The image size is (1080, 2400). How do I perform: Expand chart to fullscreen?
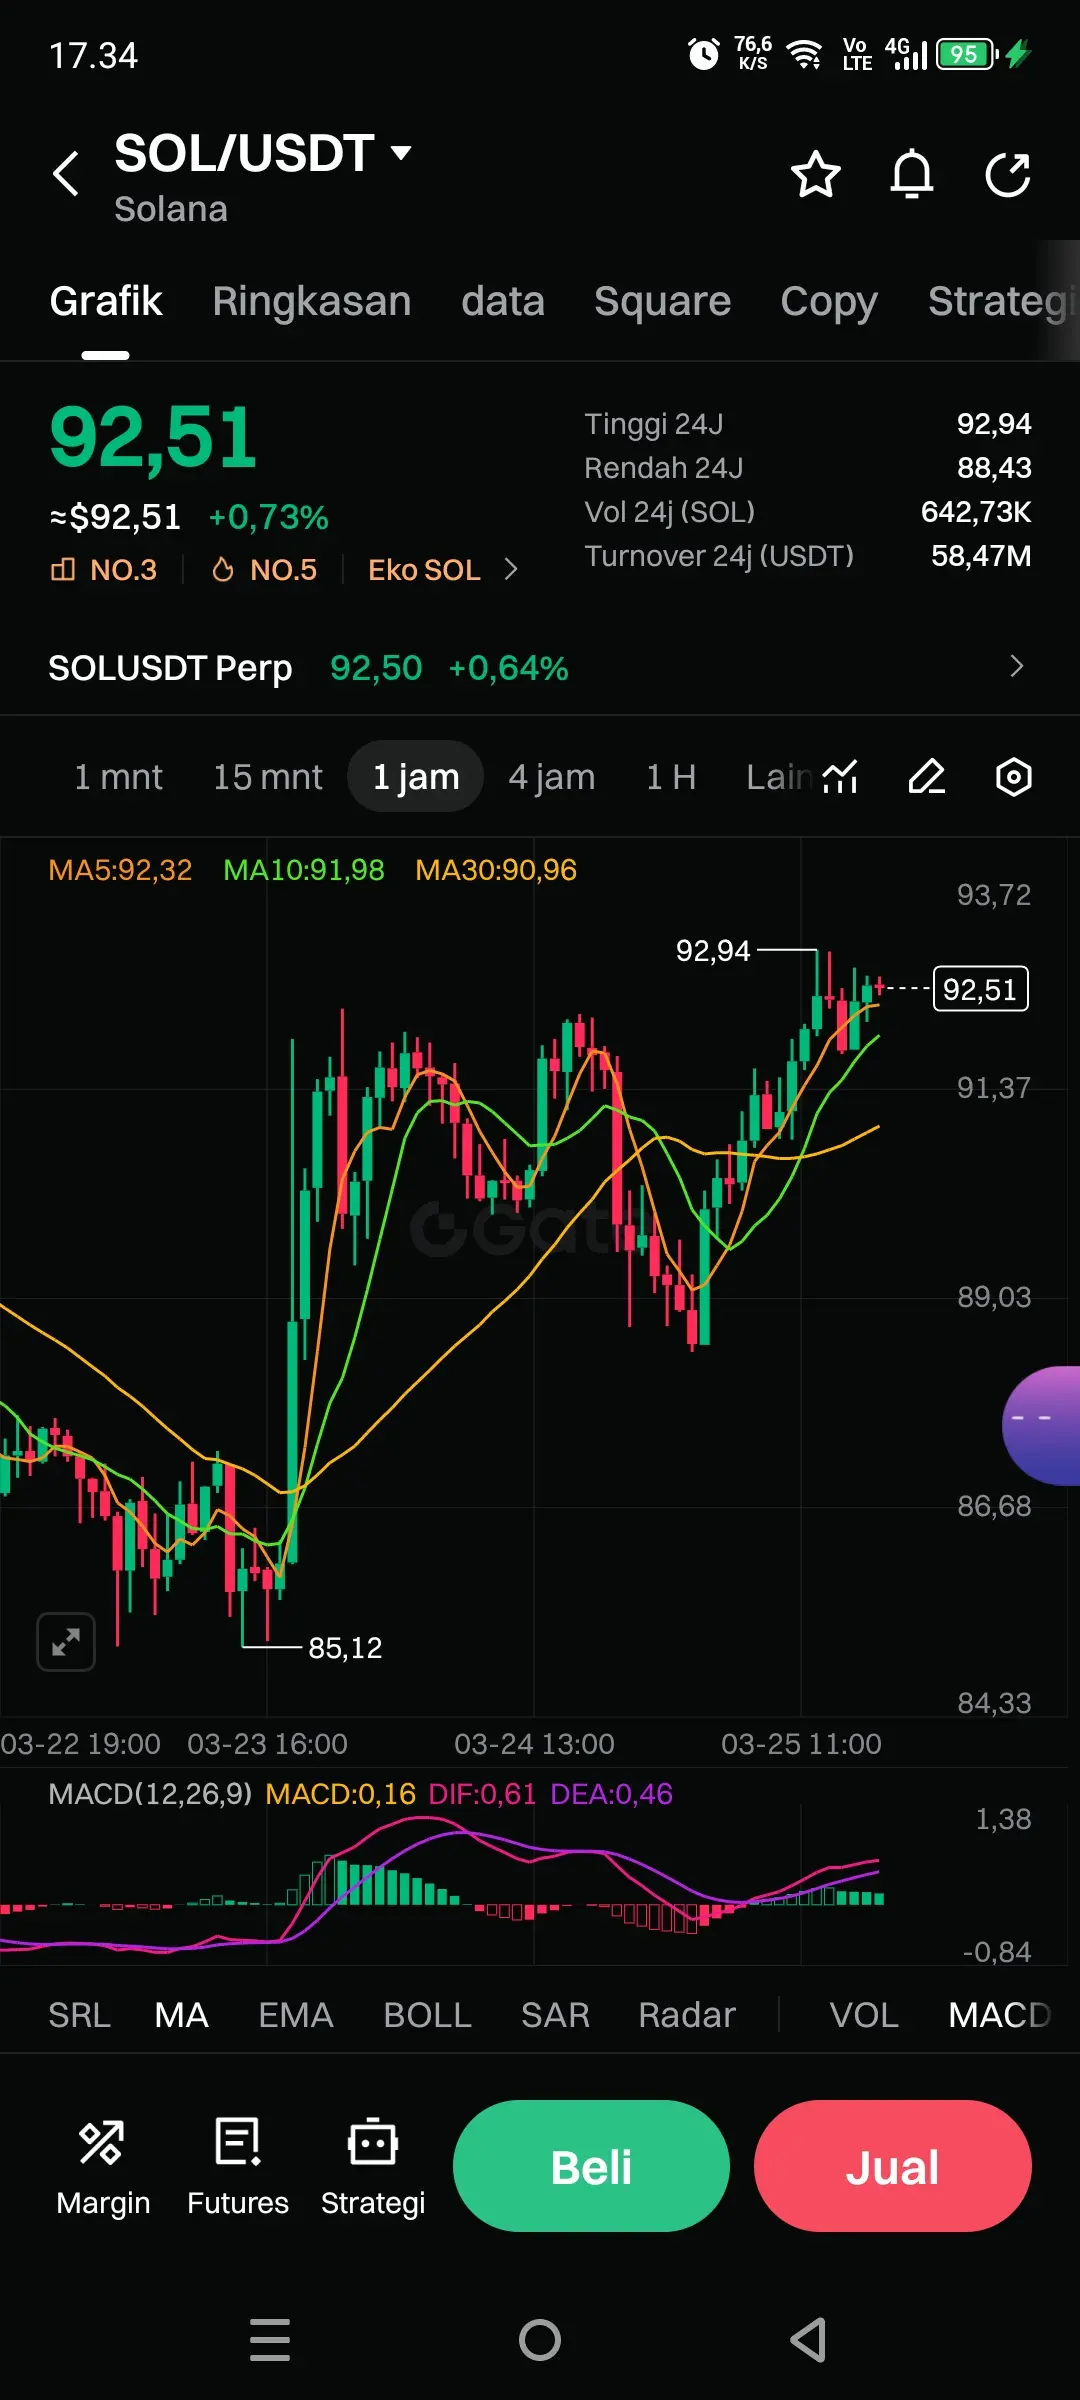(66, 1642)
